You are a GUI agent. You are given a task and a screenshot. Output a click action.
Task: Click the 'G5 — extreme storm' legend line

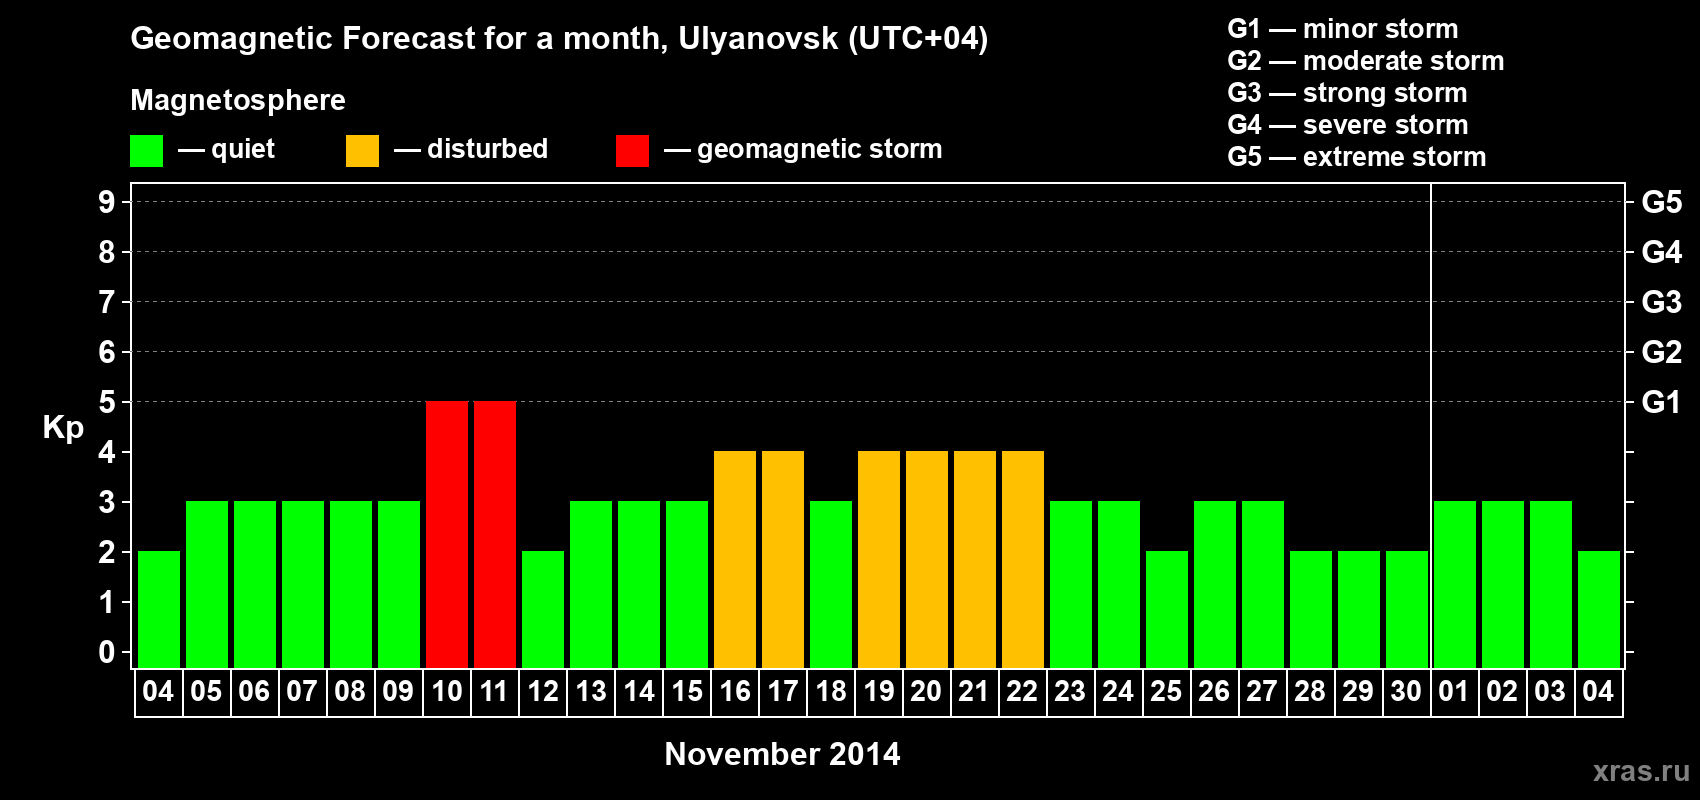coord(1357,157)
